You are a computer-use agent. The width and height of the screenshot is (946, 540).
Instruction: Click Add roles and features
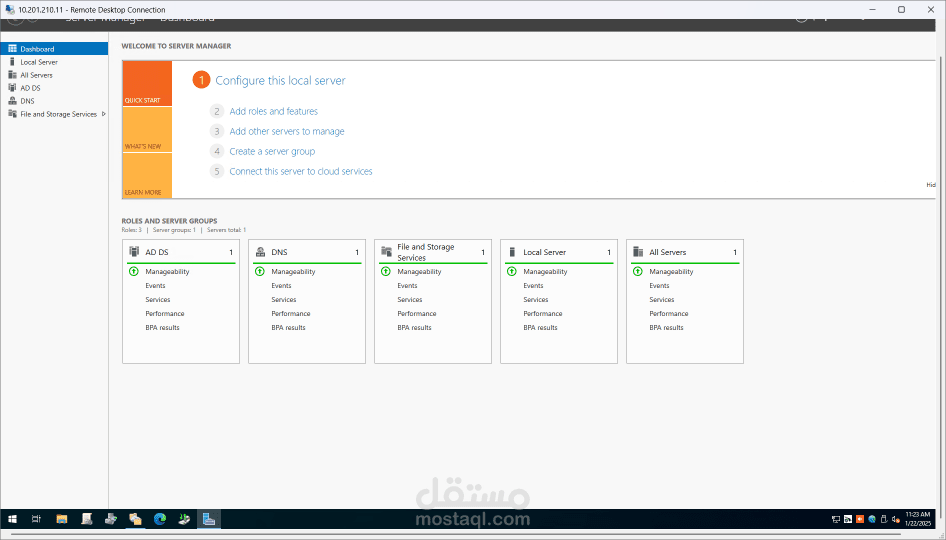(273, 112)
